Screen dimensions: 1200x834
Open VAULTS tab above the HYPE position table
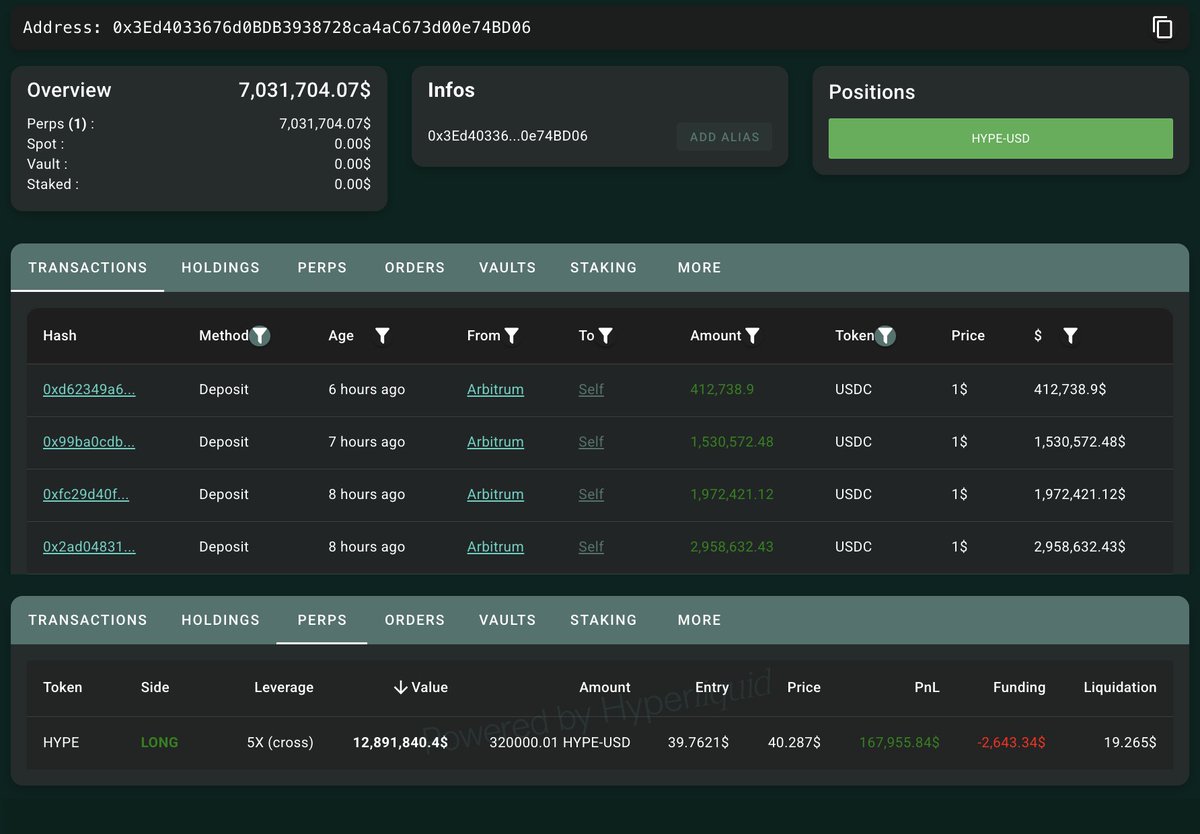tap(507, 620)
